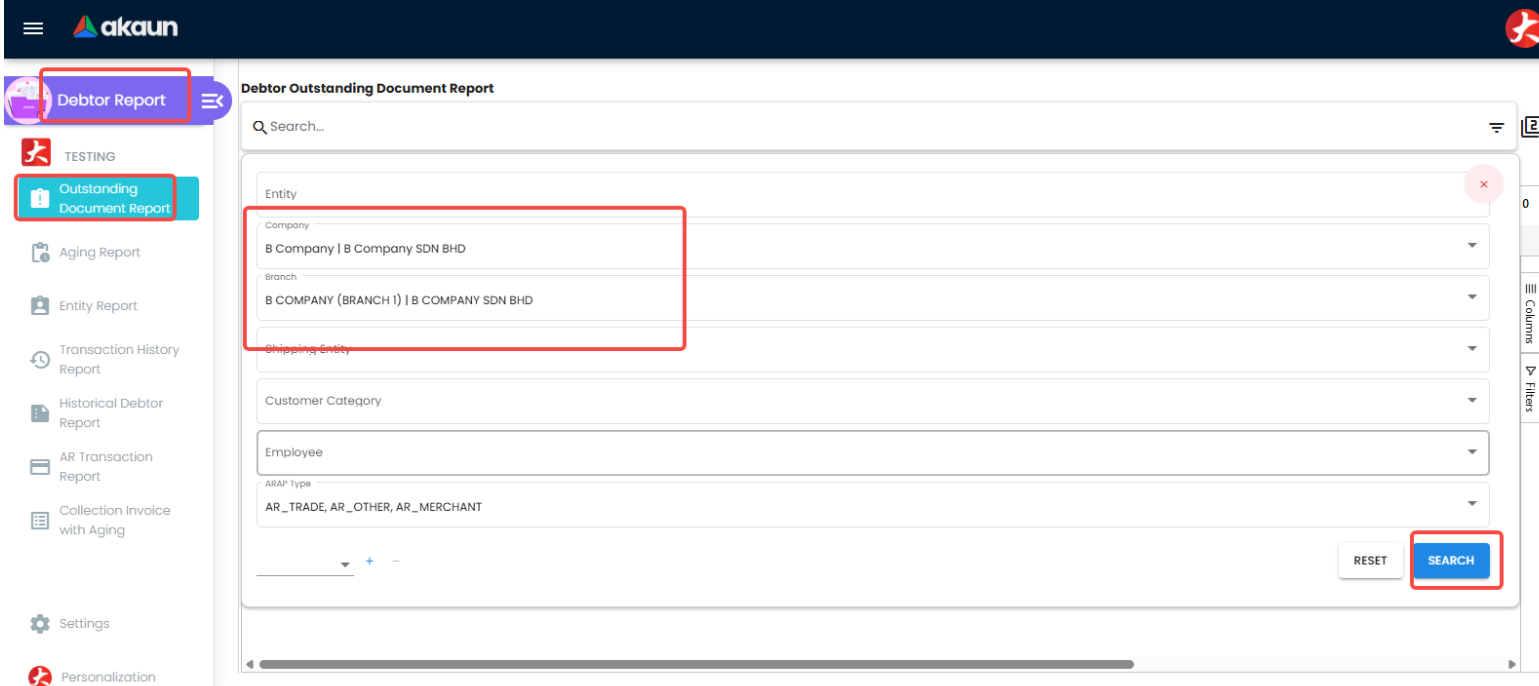
Task: Open the navigation hamburger menu
Action: tap(32, 28)
